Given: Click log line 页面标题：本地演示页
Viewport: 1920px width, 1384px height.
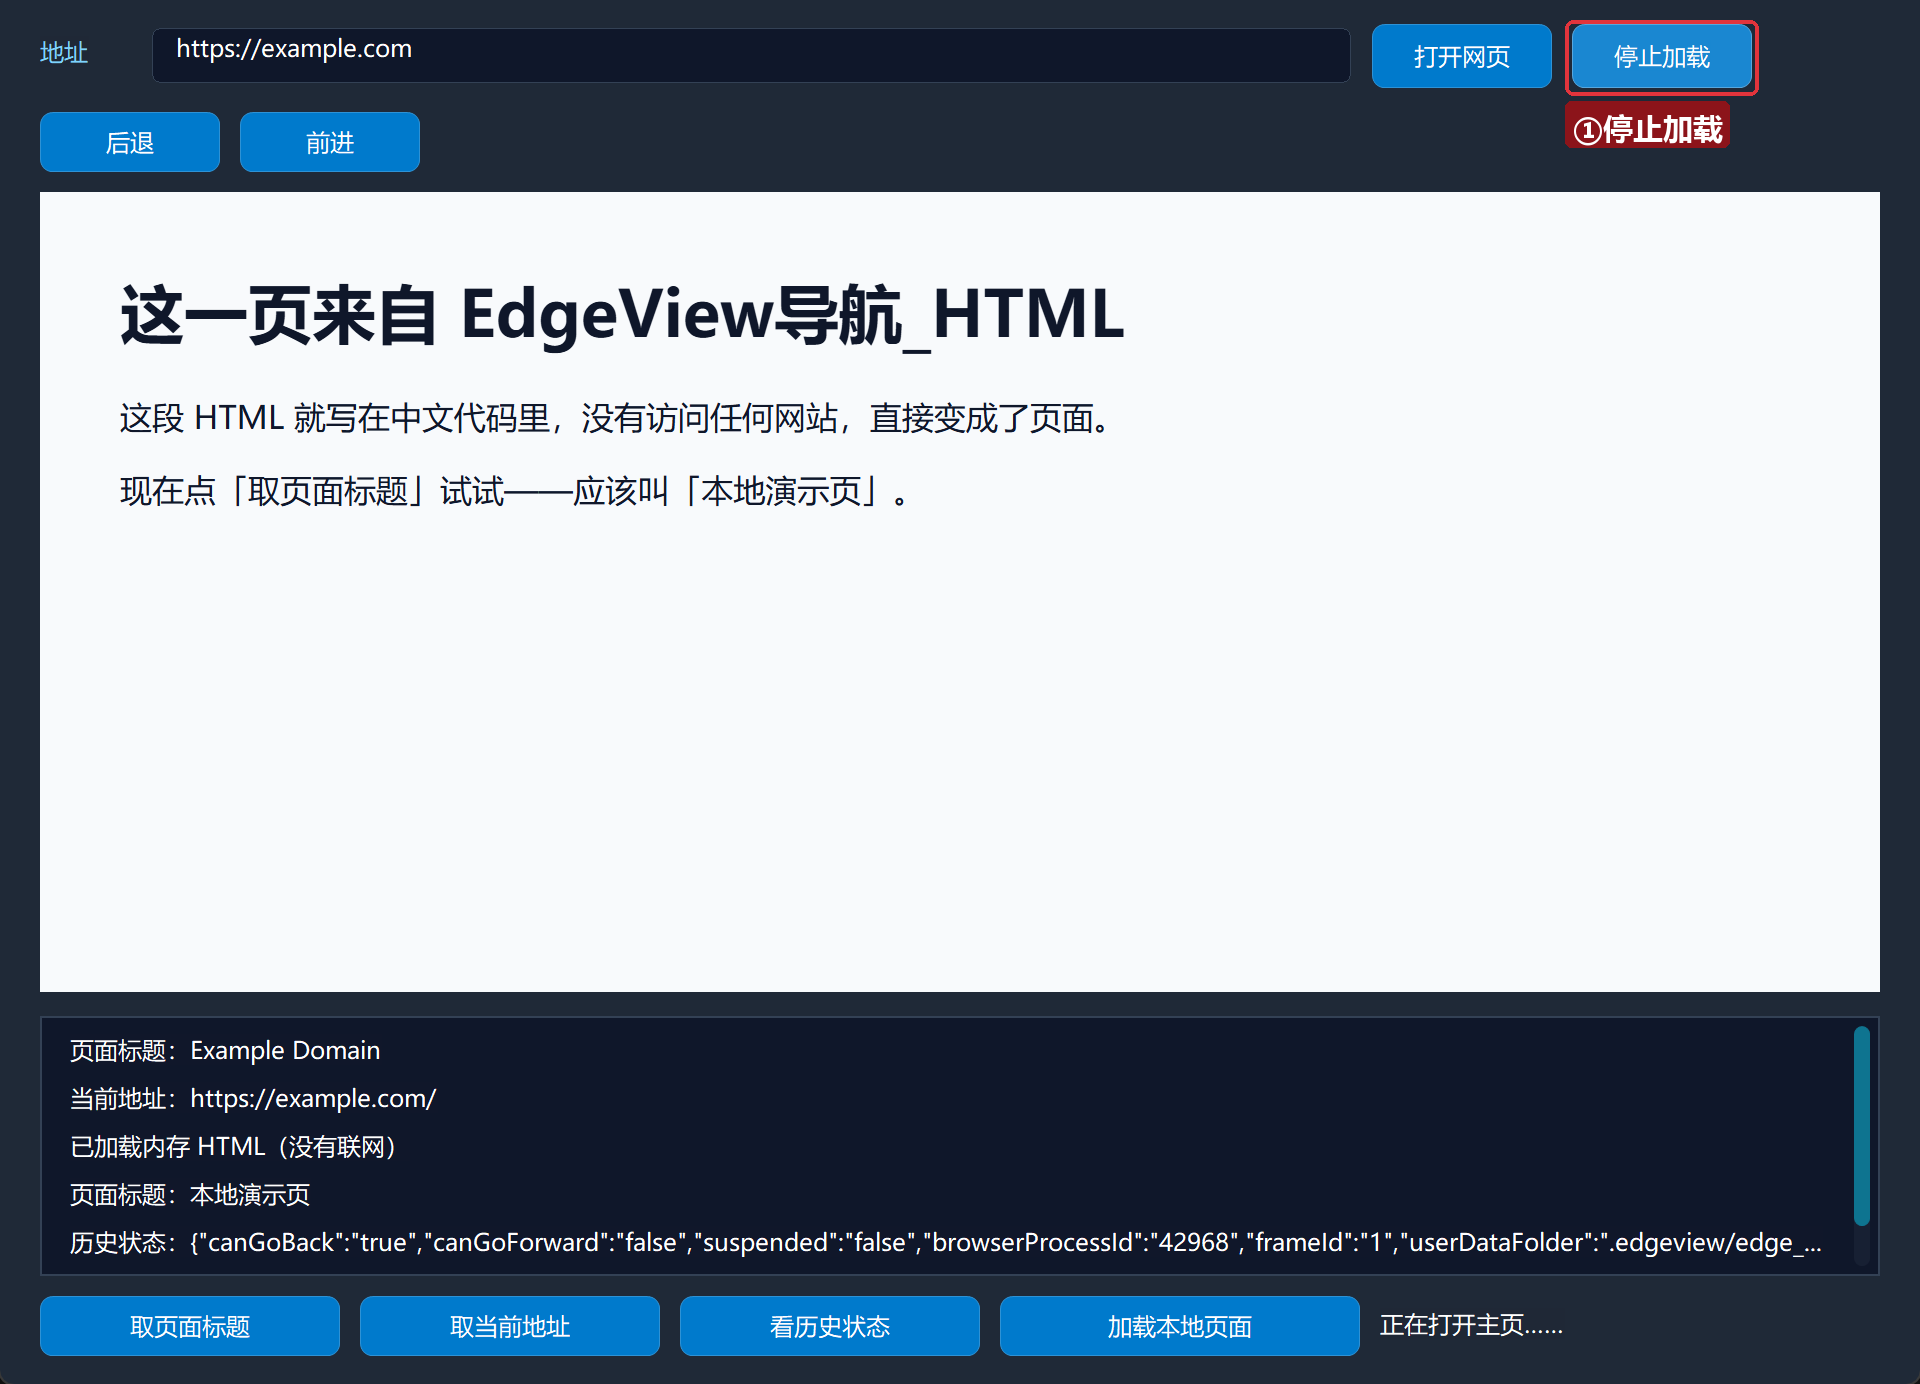Looking at the screenshot, I should click(x=190, y=1194).
